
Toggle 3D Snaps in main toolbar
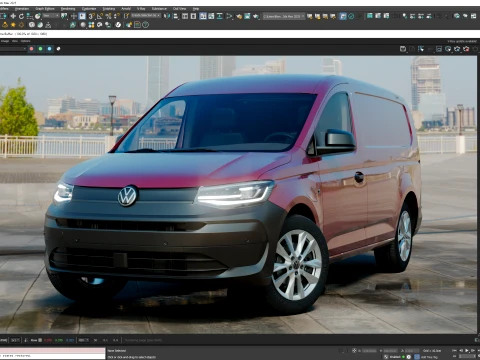(x=91, y=16)
